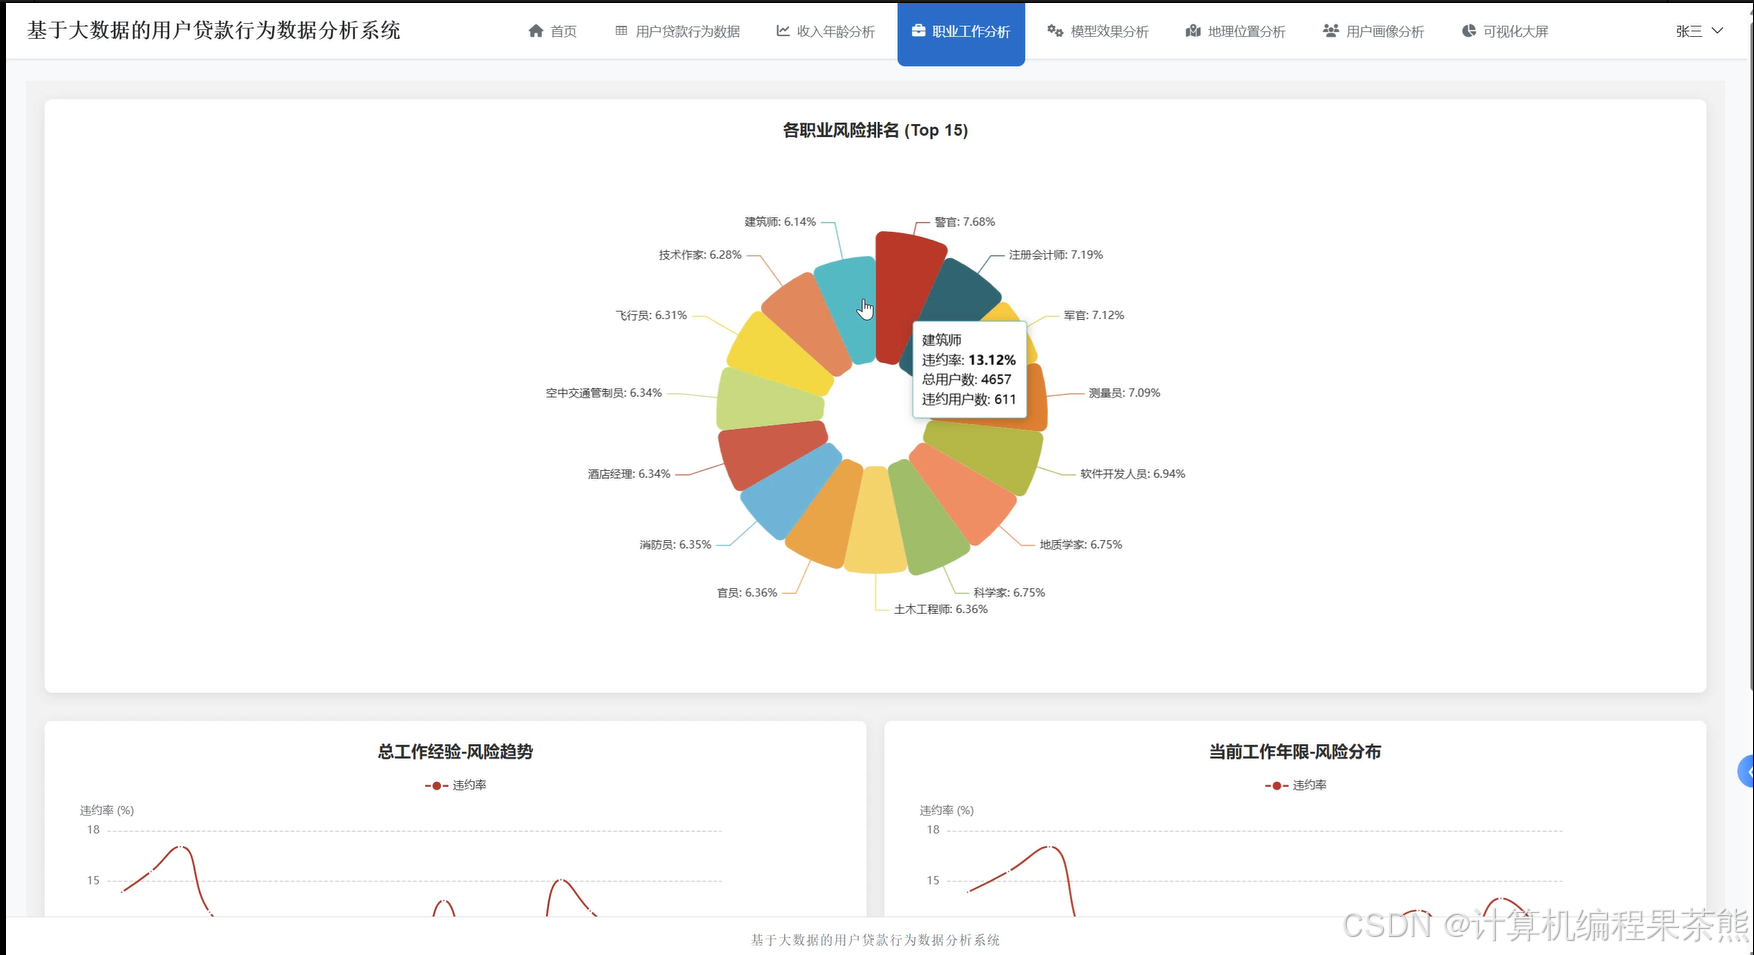Click the label 技术作家: 6.28%
Image resolution: width=1754 pixels, height=955 pixels.
700,255
